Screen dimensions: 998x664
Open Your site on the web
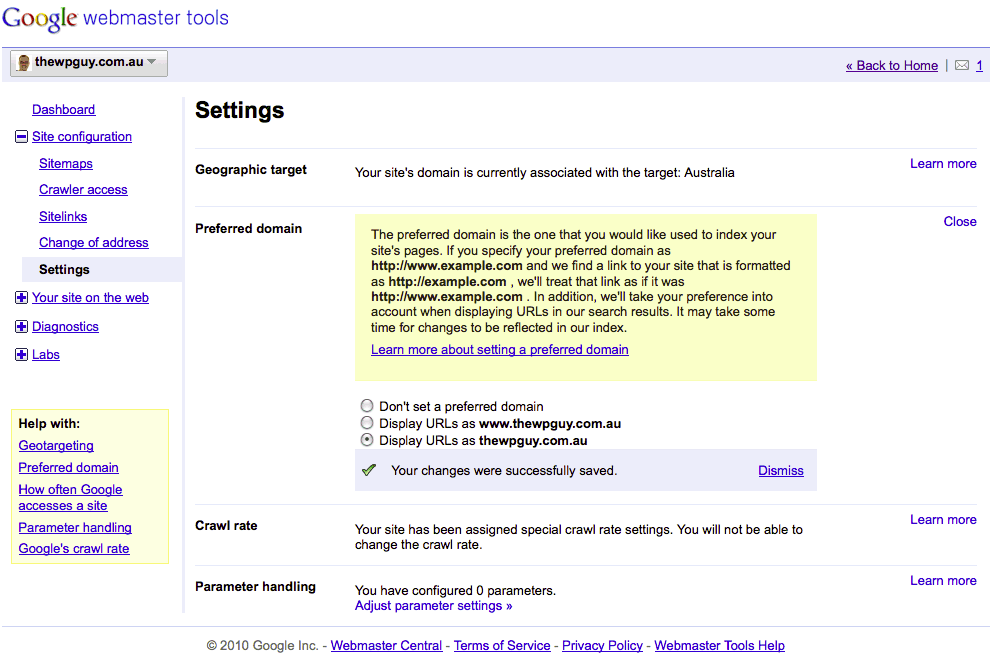click(x=90, y=297)
